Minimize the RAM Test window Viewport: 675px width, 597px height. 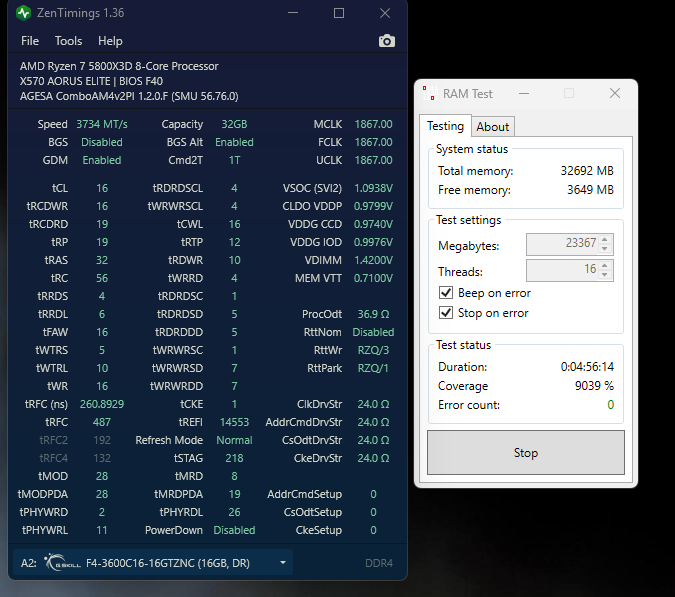point(524,93)
